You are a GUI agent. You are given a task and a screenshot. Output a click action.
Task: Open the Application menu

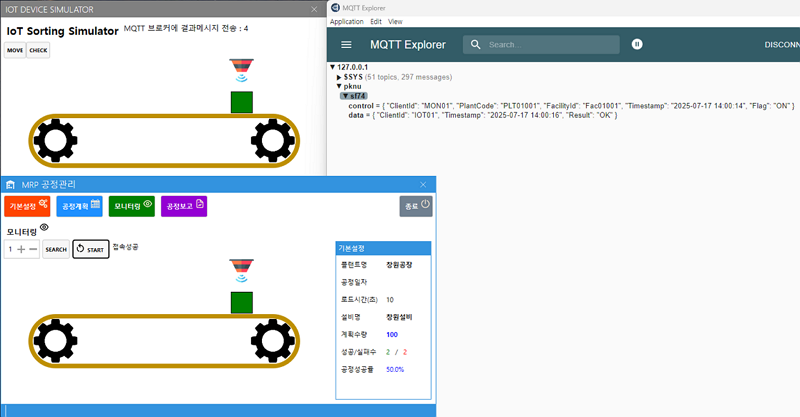click(346, 21)
